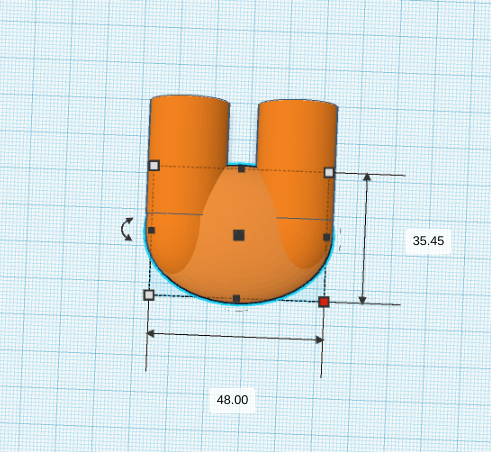Image resolution: width=491 pixels, height=452 pixels.
Task: Click the white bottom-left corner handle
Action: coord(149,295)
